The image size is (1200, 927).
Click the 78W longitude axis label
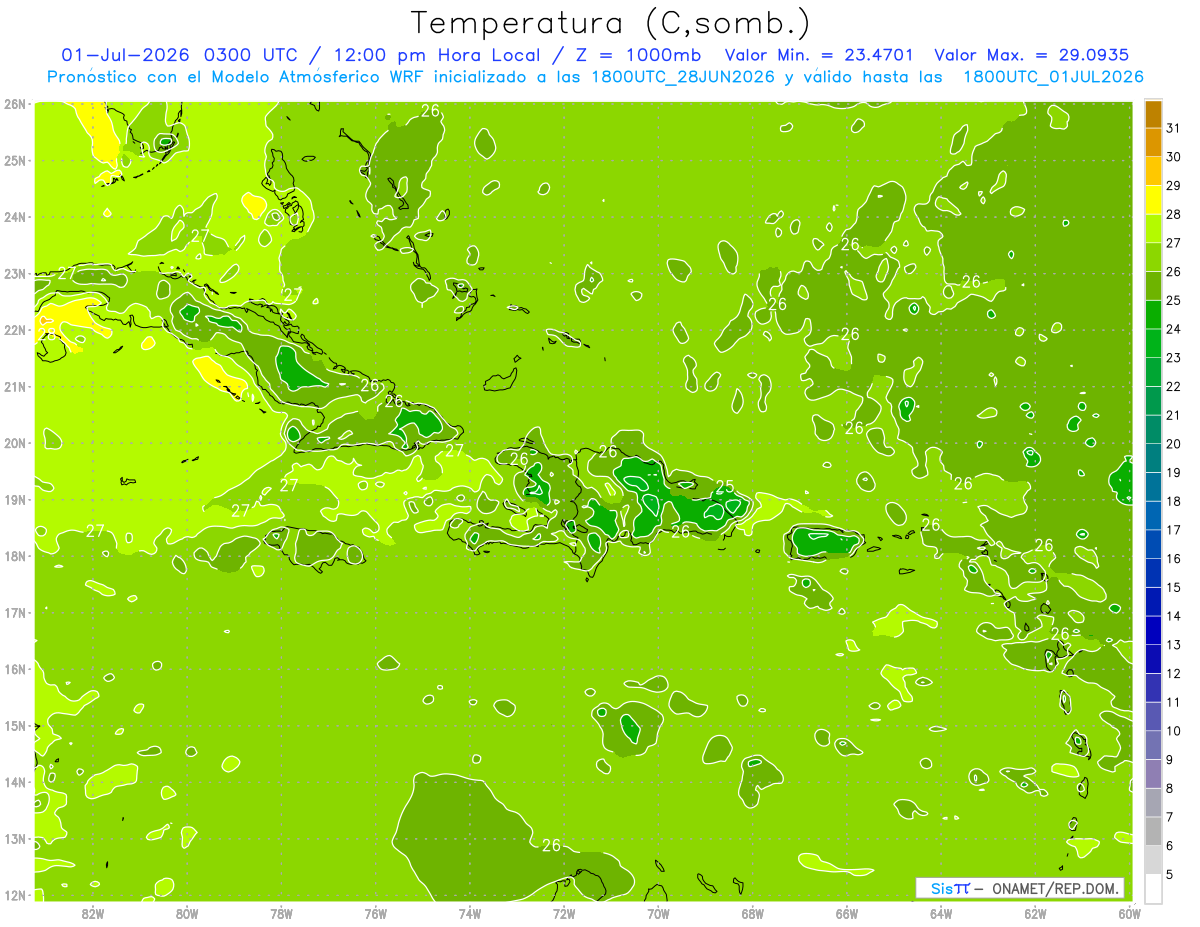(281, 914)
